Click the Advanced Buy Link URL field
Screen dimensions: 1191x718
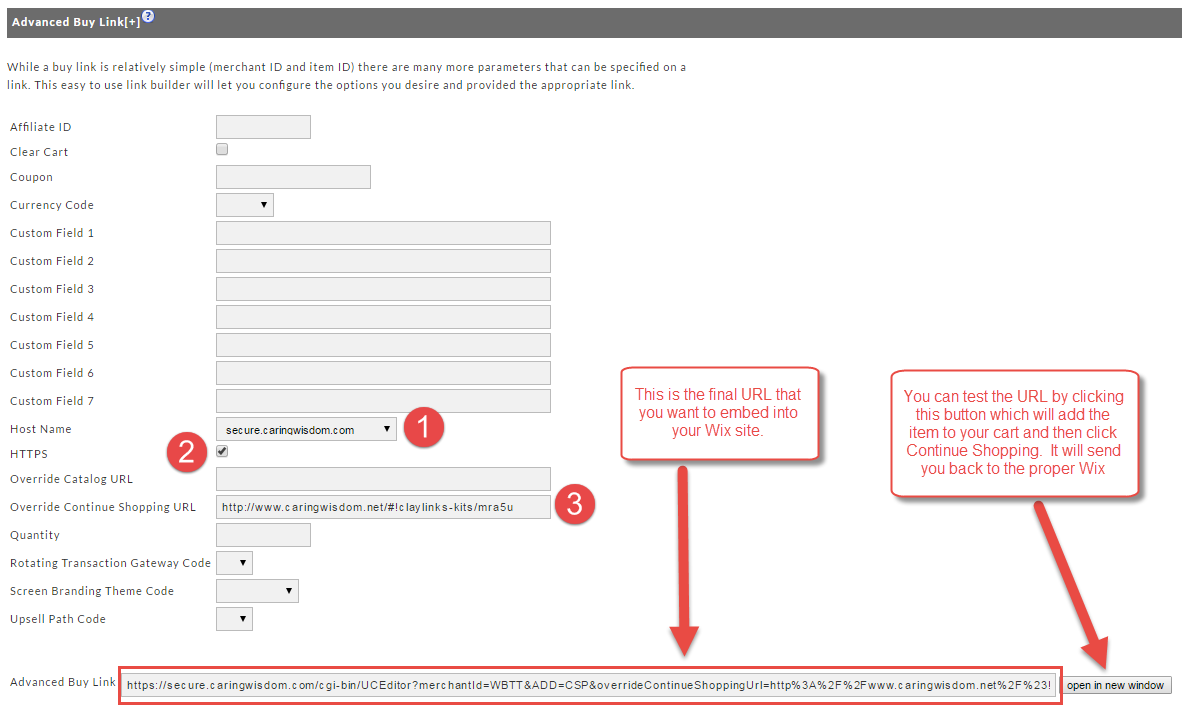point(589,685)
